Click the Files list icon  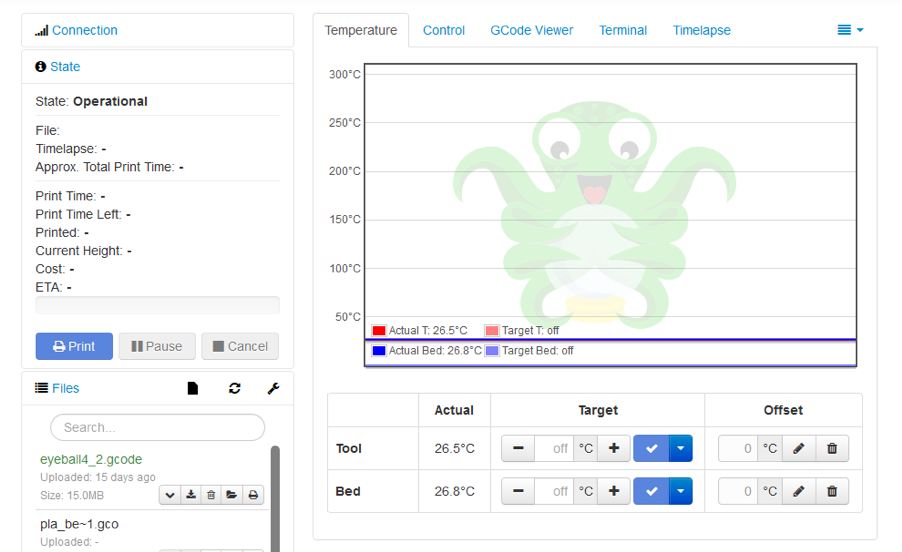(x=41, y=388)
